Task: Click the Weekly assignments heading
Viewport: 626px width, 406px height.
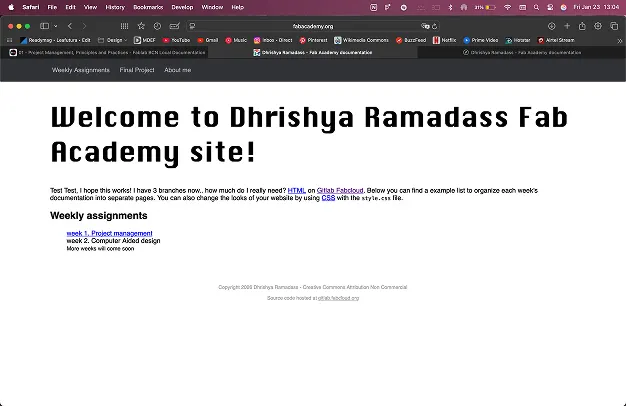Action: coord(99,216)
